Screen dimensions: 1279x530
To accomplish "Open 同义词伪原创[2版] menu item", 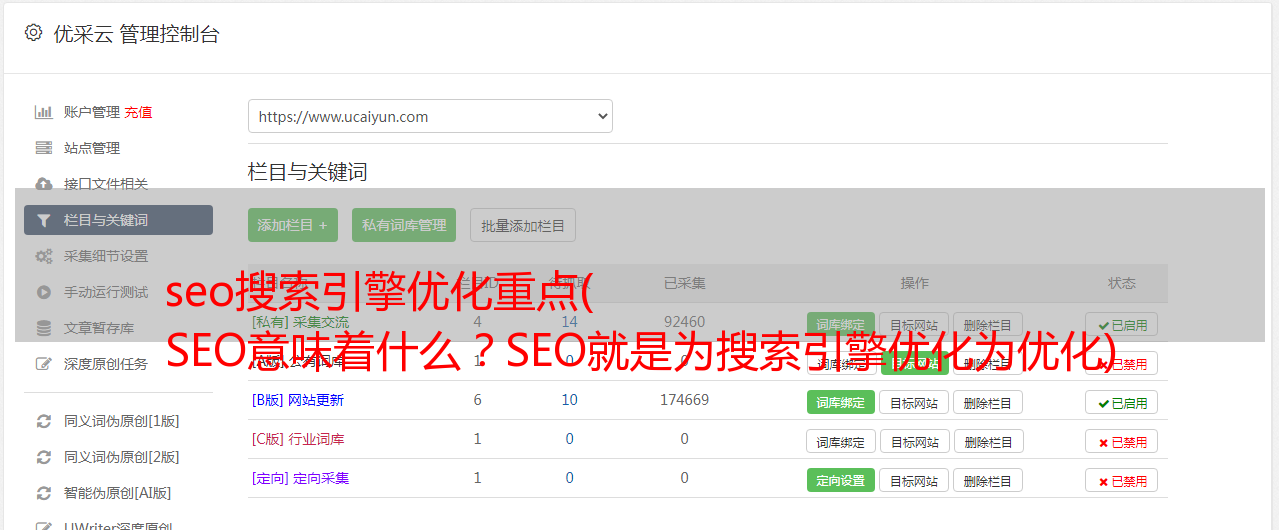I will (x=122, y=457).
